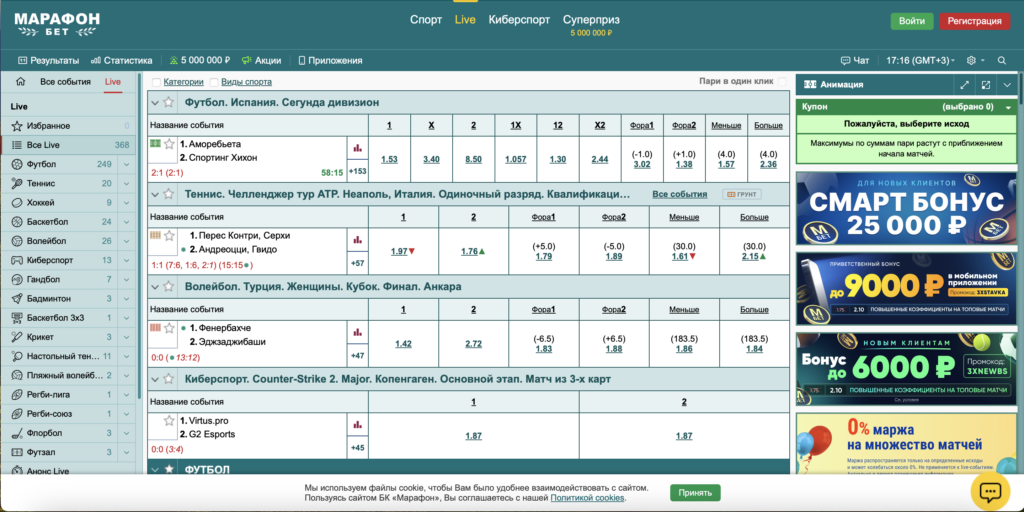Open Избранное star in sidebar
The width and height of the screenshot is (1024, 512).
click(x=17, y=125)
